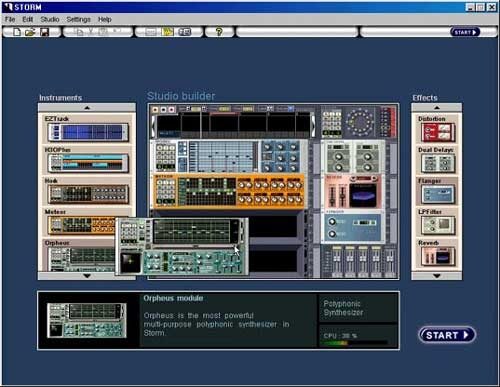Screen dimensions: 500x387
Task: Click the large START button
Action: click(x=447, y=335)
